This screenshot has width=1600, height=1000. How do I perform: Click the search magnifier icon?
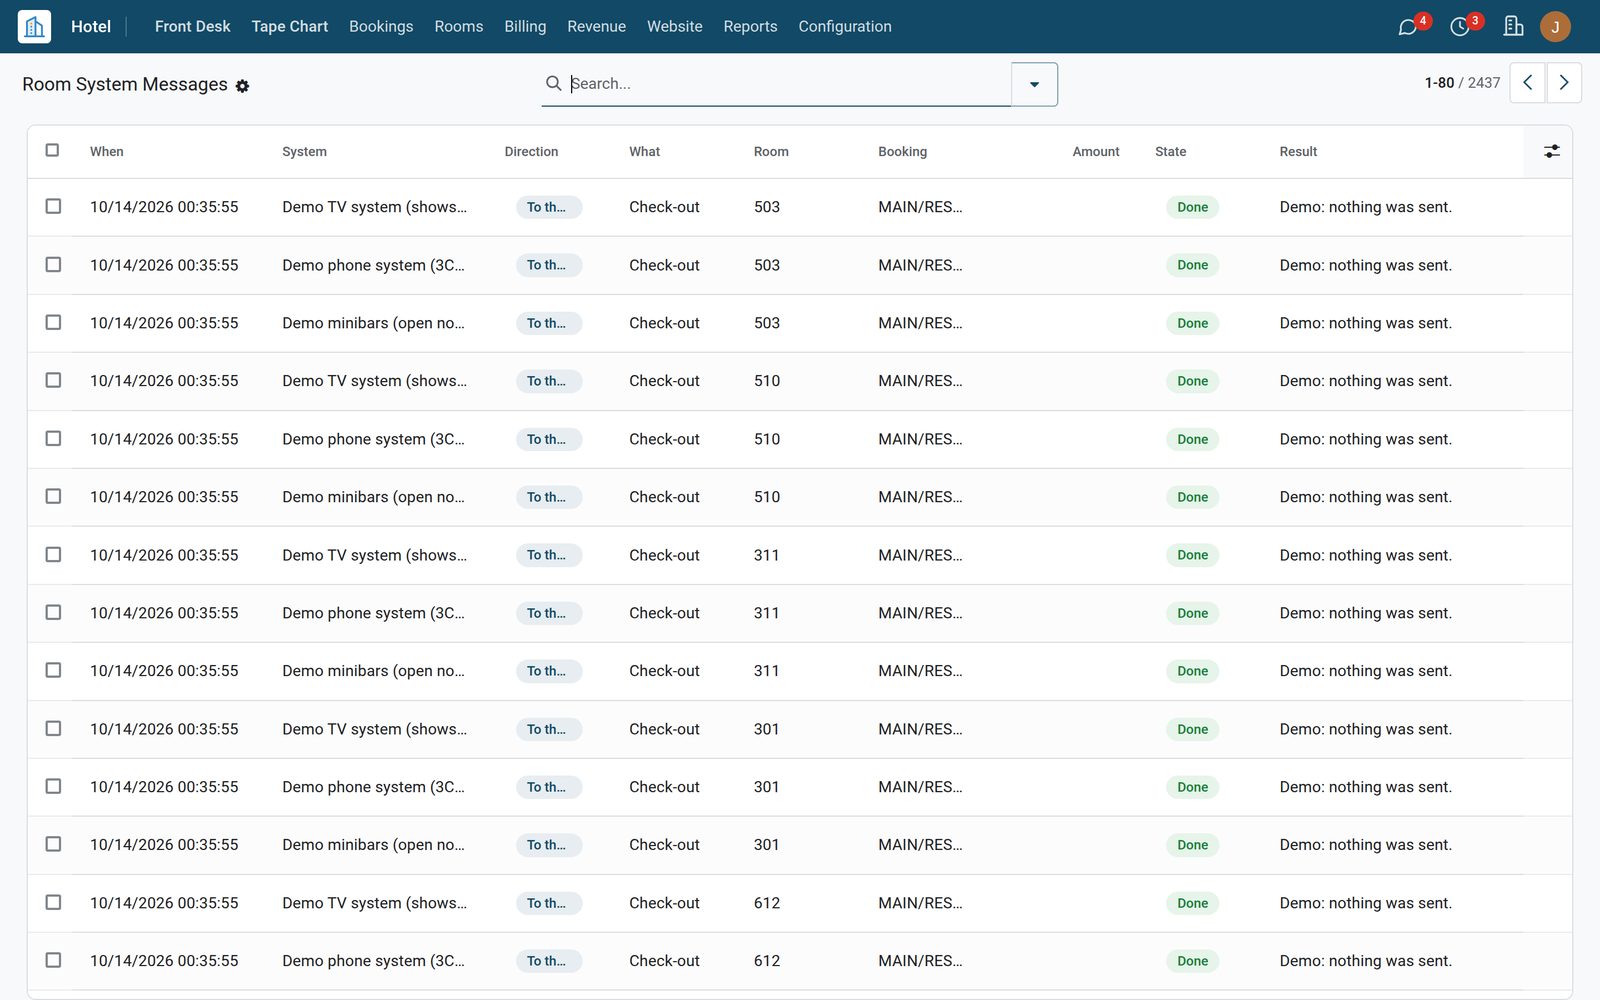[x=553, y=83]
